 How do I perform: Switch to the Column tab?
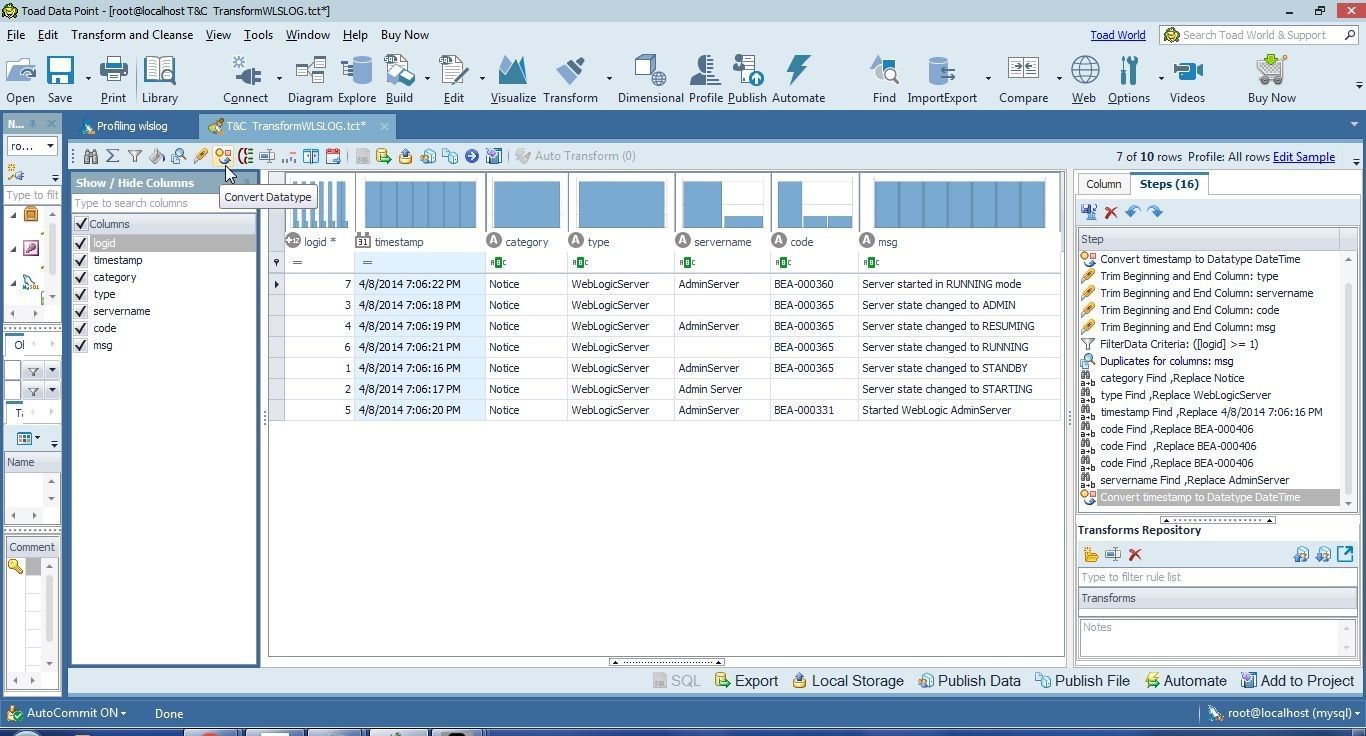click(x=1103, y=184)
